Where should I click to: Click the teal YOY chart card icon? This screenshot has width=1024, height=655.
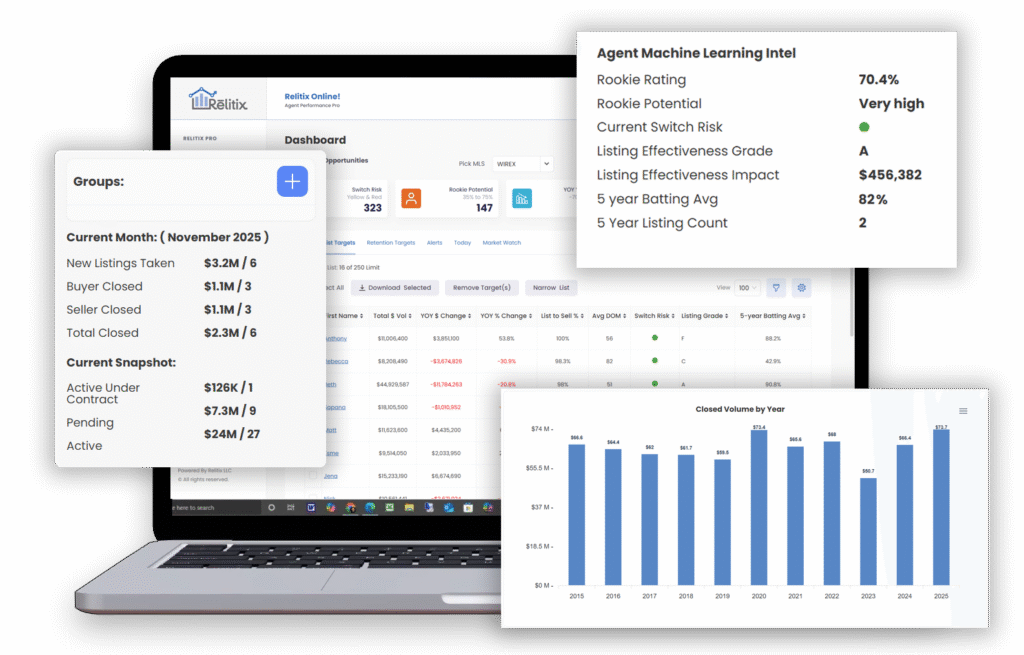click(521, 198)
